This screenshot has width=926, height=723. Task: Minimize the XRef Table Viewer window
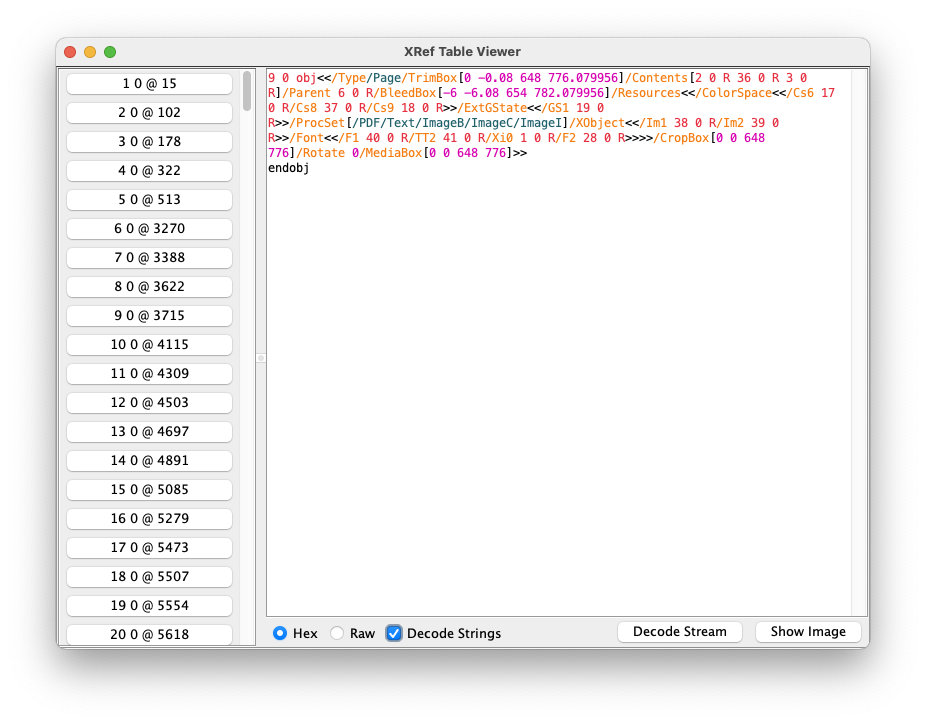pyautogui.click(x=90, y=52)
